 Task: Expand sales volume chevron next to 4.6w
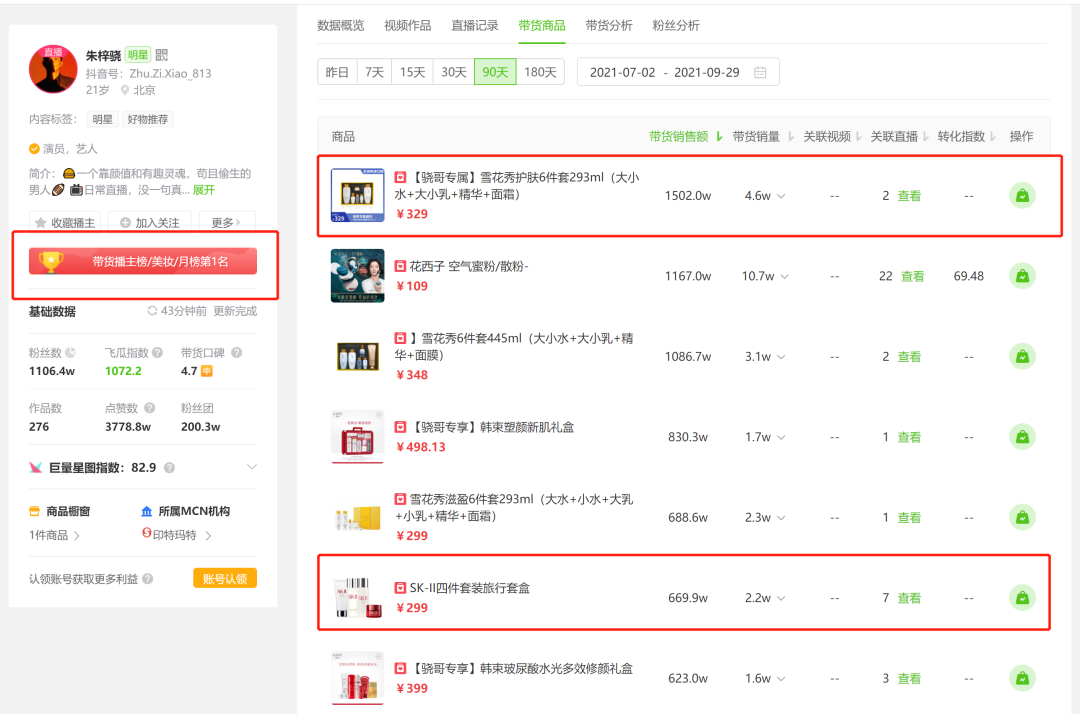coord(781,196)
